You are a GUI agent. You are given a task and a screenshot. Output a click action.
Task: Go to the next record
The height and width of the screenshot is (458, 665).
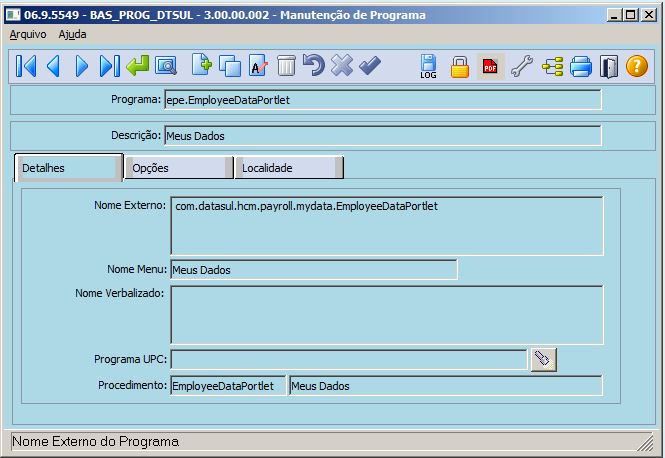(81, 66)
